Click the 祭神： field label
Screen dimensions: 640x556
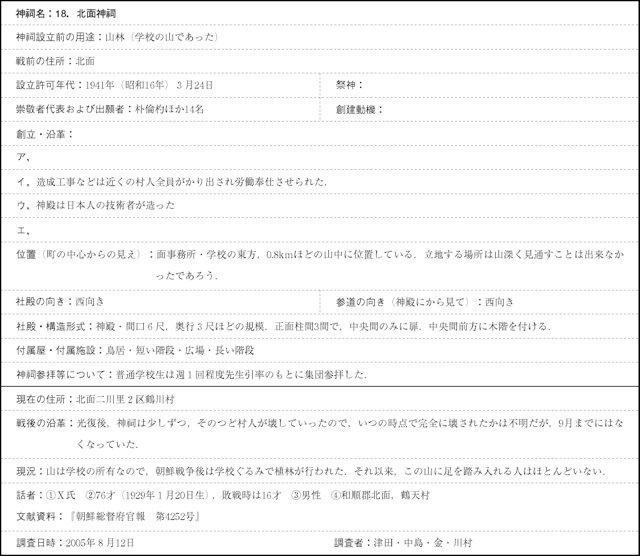(x=349, y=85)
